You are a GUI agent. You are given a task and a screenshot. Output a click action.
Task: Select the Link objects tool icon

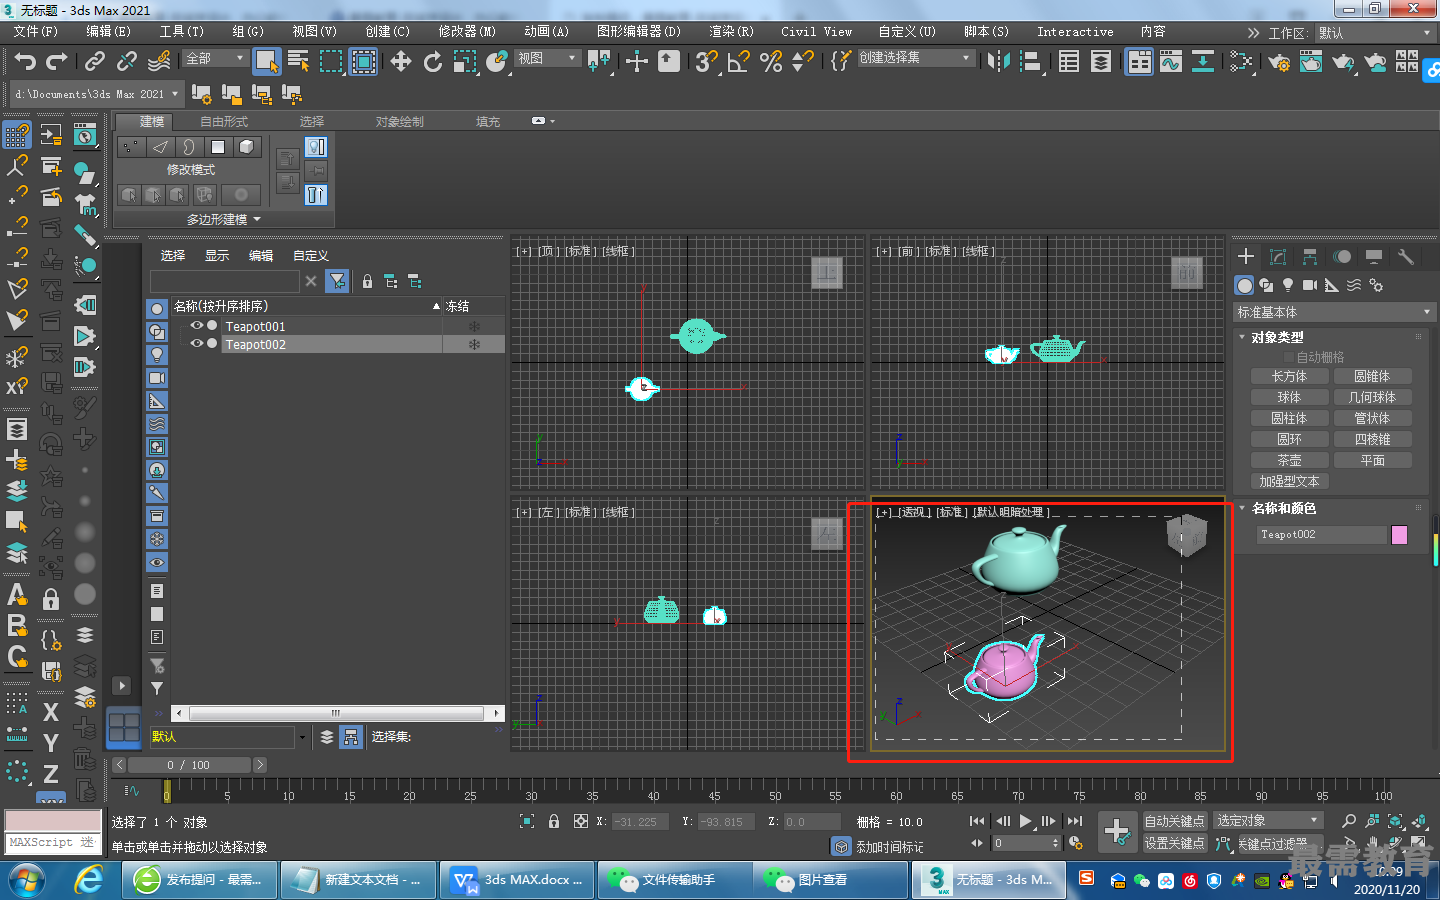94,61
